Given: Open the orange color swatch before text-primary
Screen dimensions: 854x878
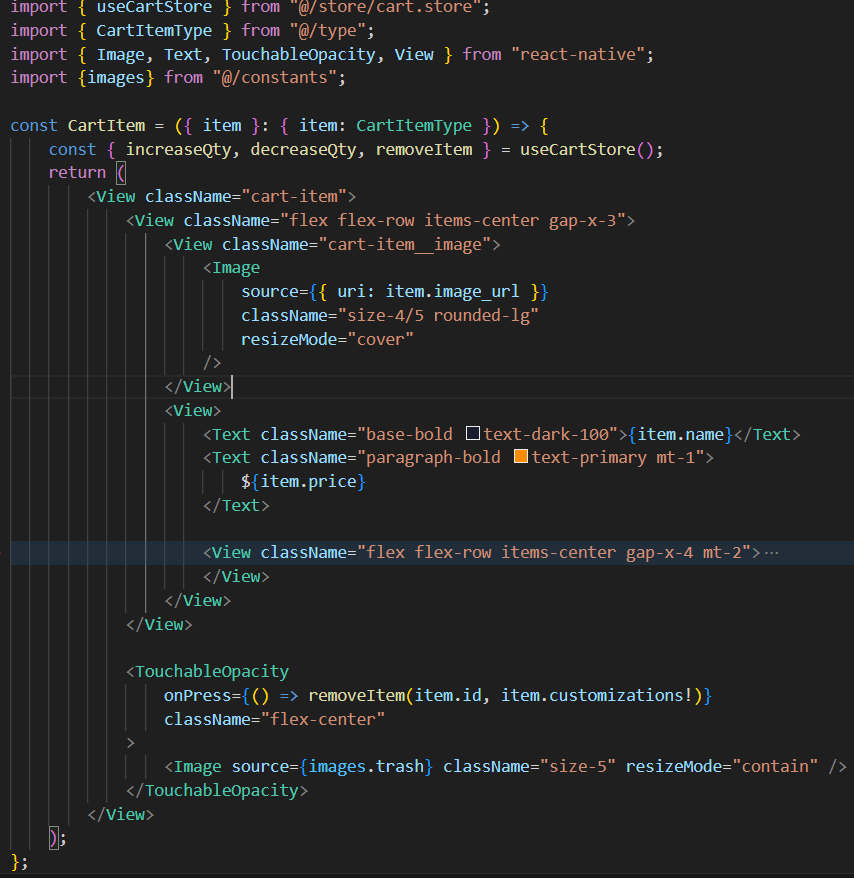Looking at the screenshot, I should click(x=521, y=456).
